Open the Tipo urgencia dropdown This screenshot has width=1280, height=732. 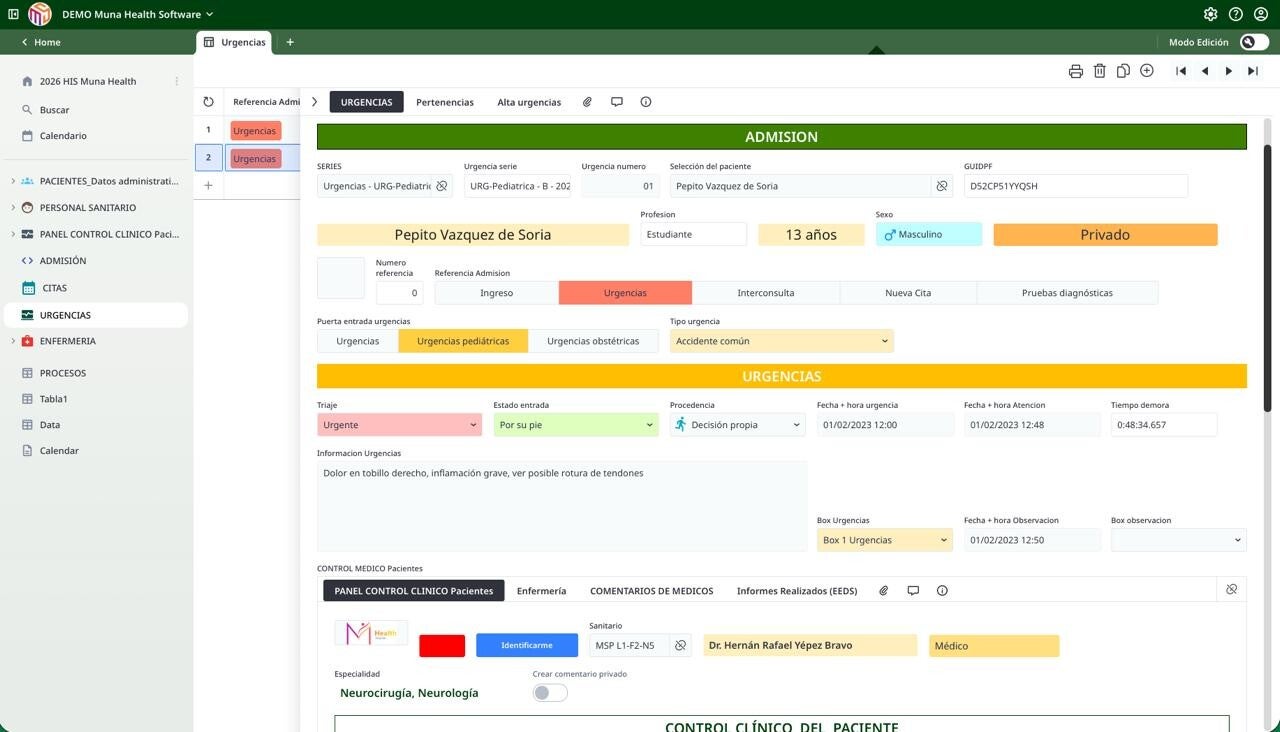point(781,341)
